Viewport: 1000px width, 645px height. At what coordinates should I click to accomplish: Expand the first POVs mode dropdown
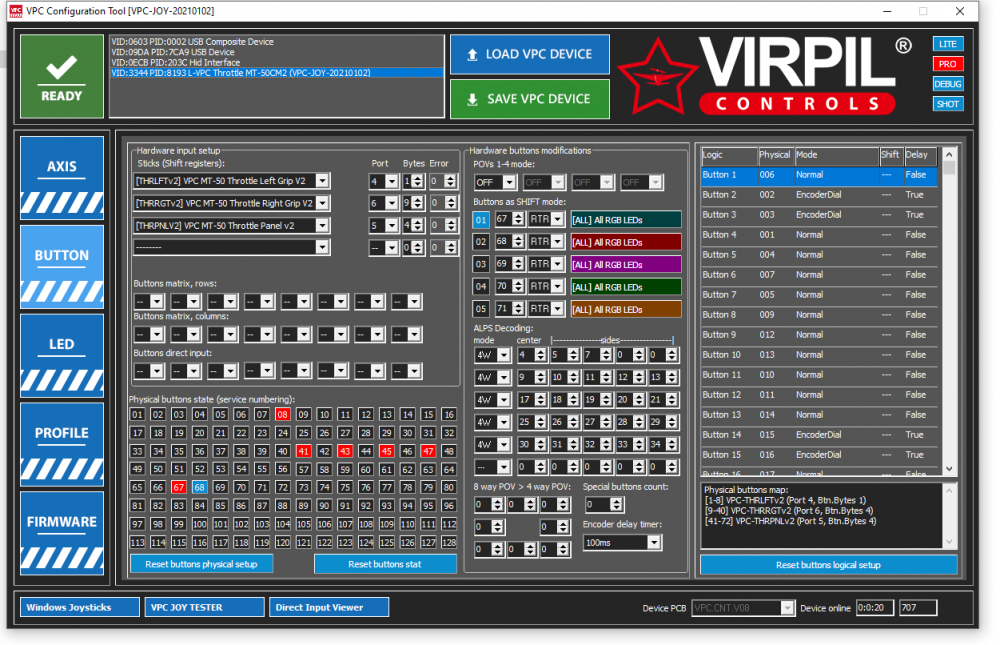pos(509,182)
